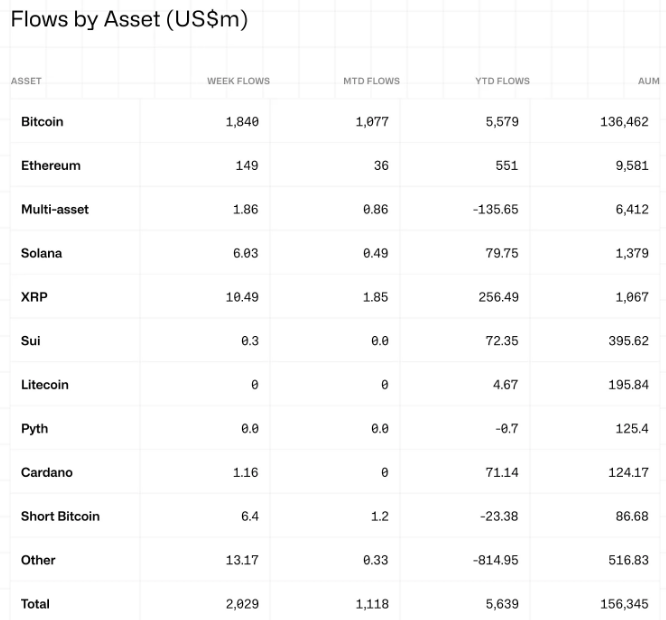Select the Litecoin row label
The width and height of the screenshot is (666, 620).
pos(45,385)
